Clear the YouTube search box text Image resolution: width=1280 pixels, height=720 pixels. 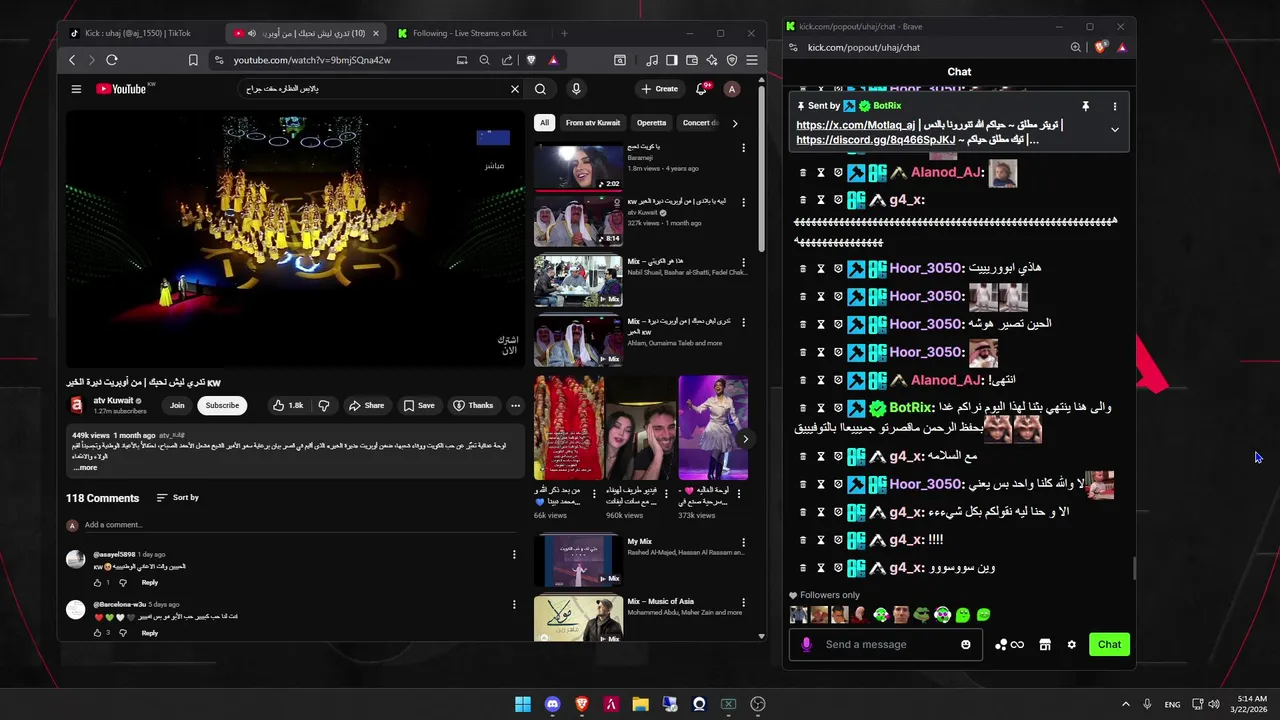click(515, 89)
